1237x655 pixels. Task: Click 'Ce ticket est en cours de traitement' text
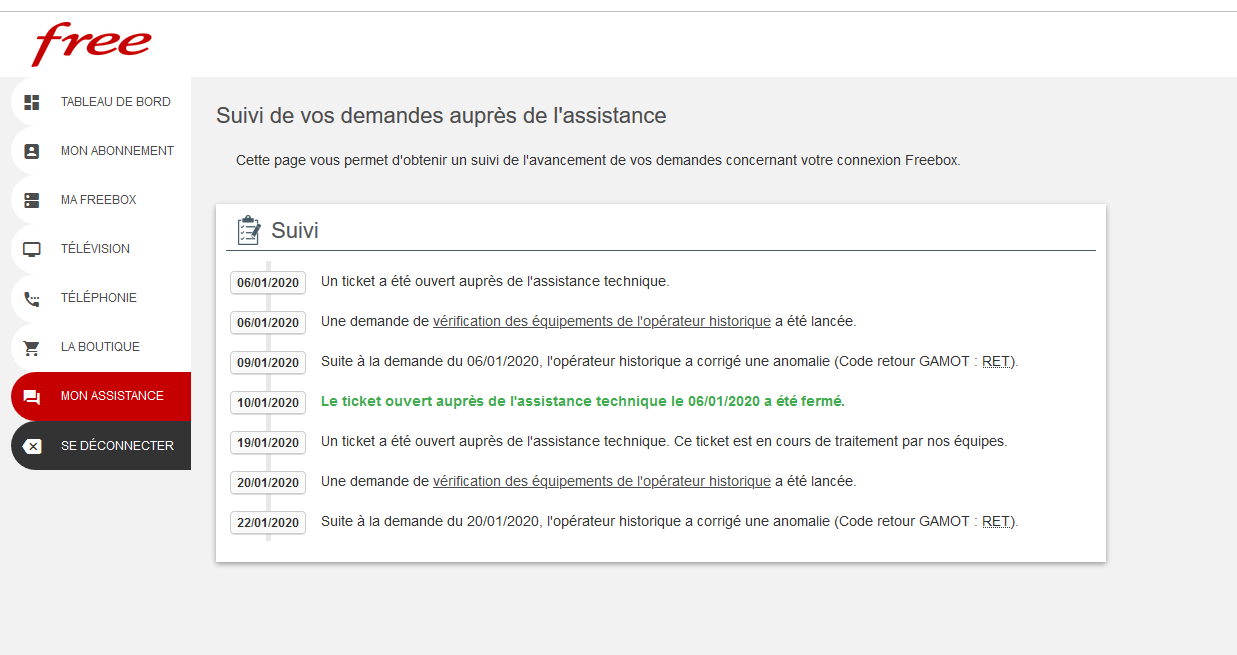pos(840,441)
